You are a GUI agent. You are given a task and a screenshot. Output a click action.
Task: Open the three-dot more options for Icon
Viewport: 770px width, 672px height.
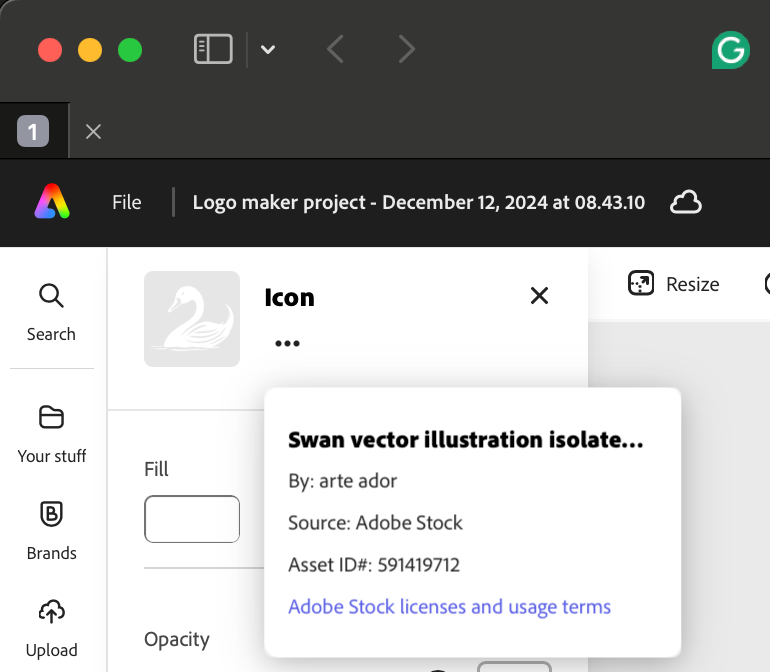point(287,343)
